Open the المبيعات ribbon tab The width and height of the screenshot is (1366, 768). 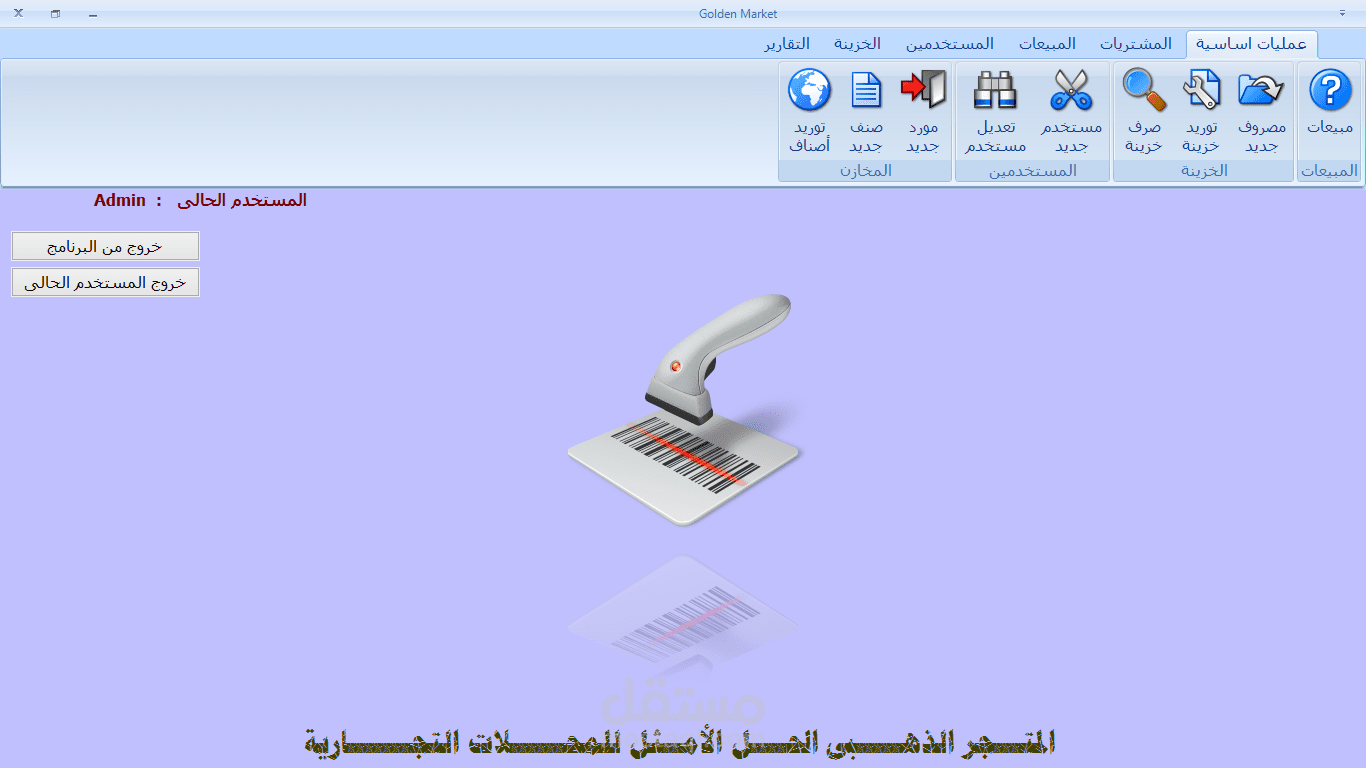point(1048,44)
